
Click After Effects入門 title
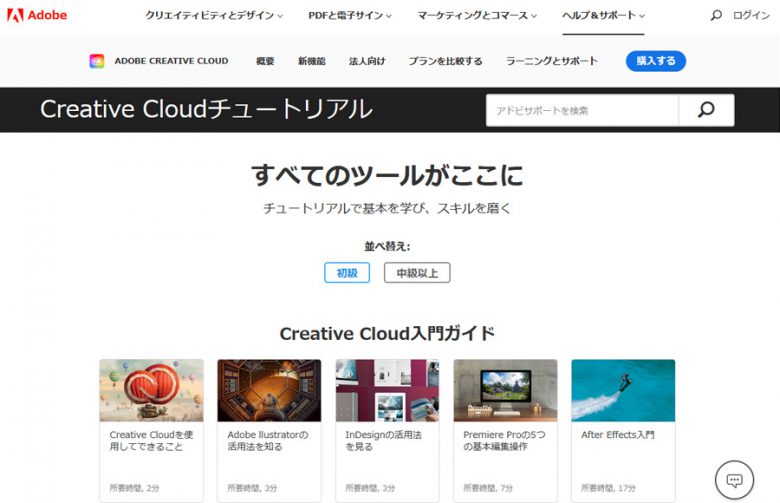618,434
